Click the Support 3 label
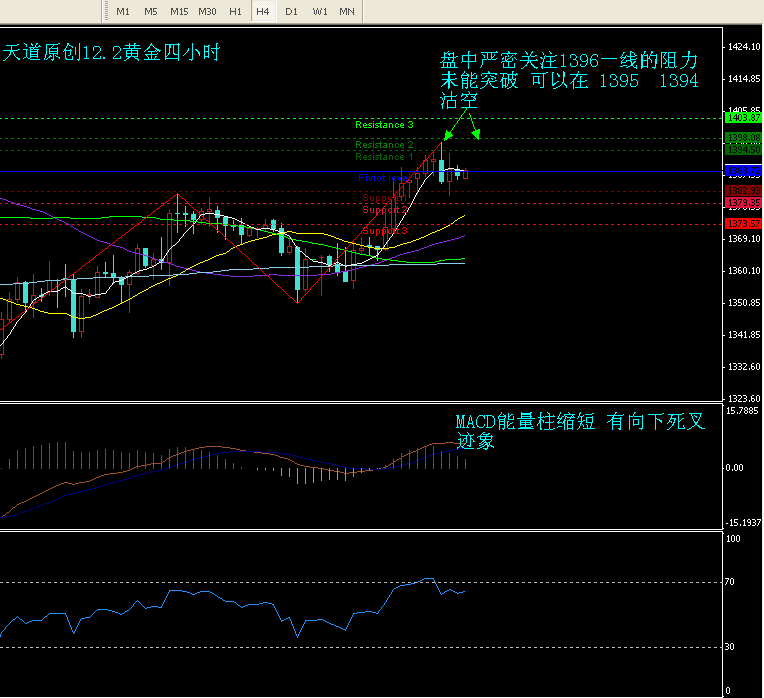Screen dimensions: 764x698 [x=384, y=230]
